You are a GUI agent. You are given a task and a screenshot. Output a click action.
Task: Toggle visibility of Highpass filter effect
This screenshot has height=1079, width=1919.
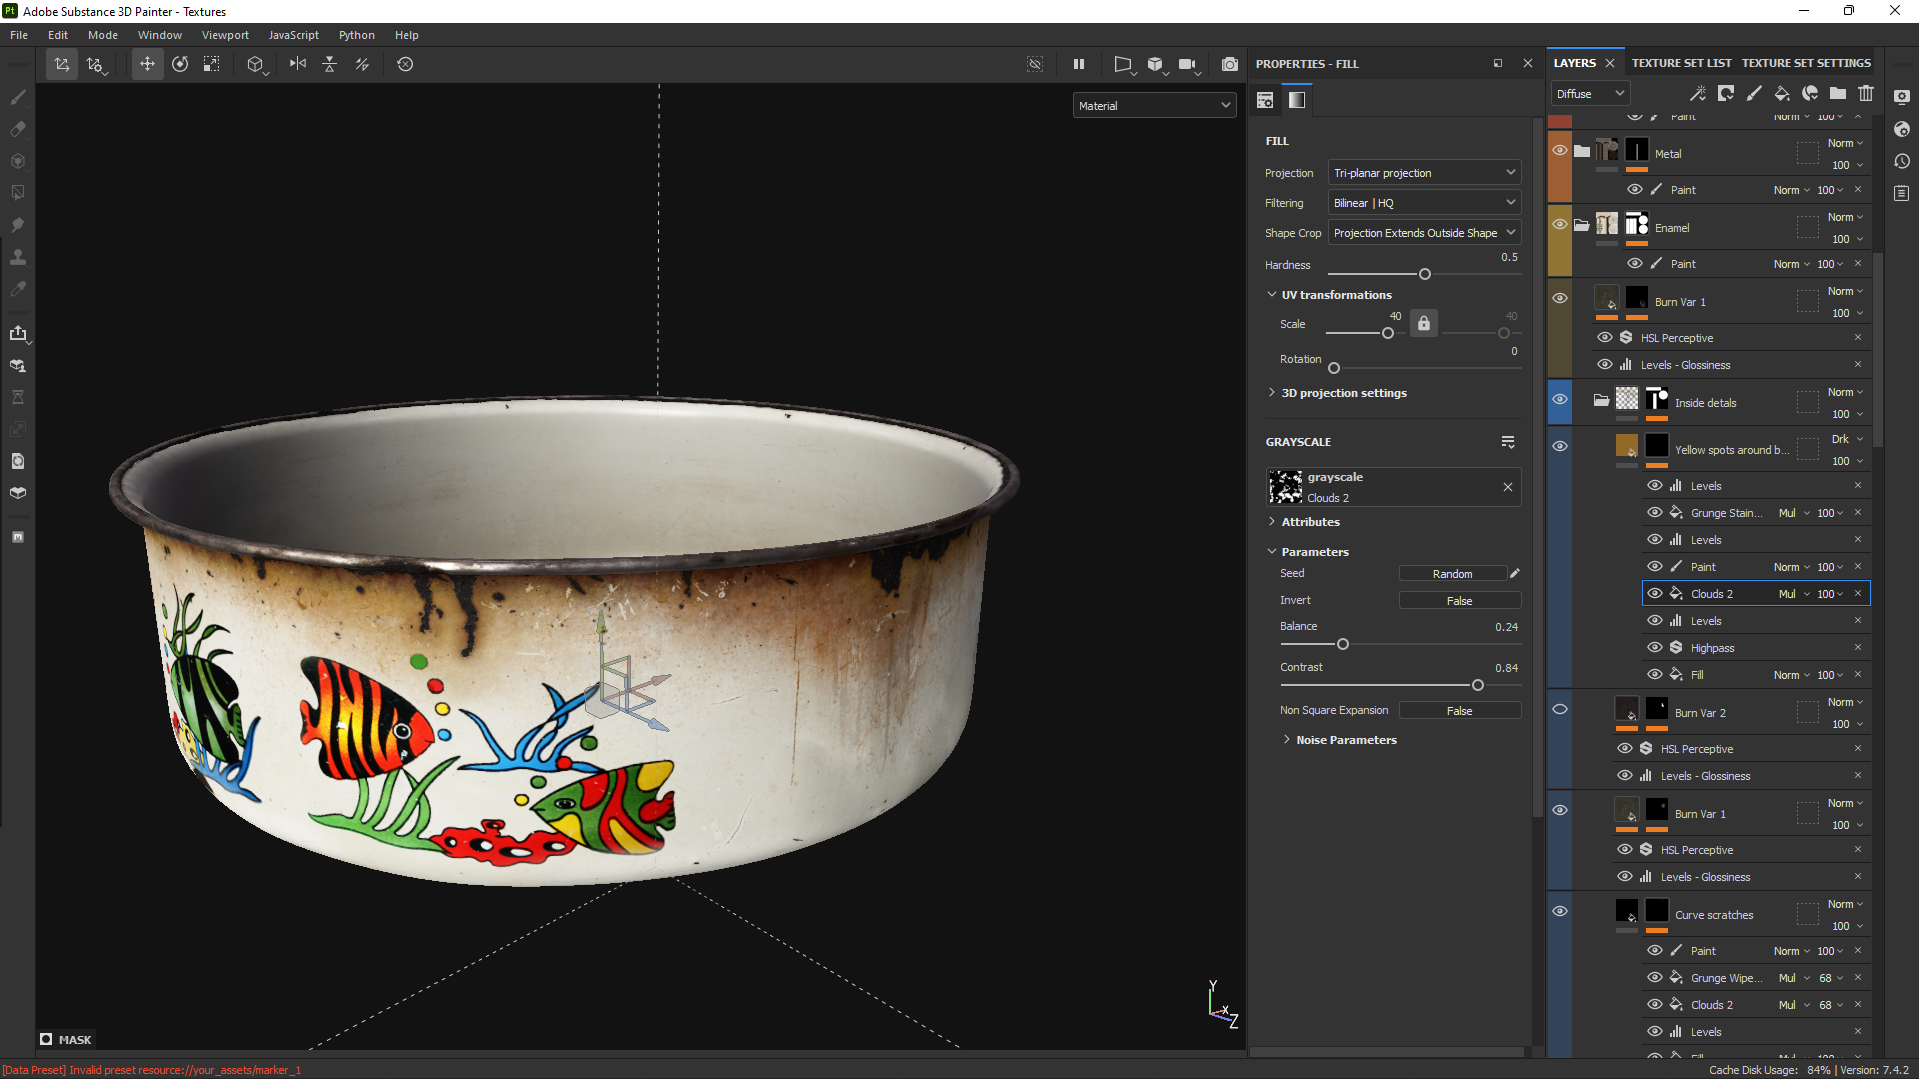pos(1655,648)
